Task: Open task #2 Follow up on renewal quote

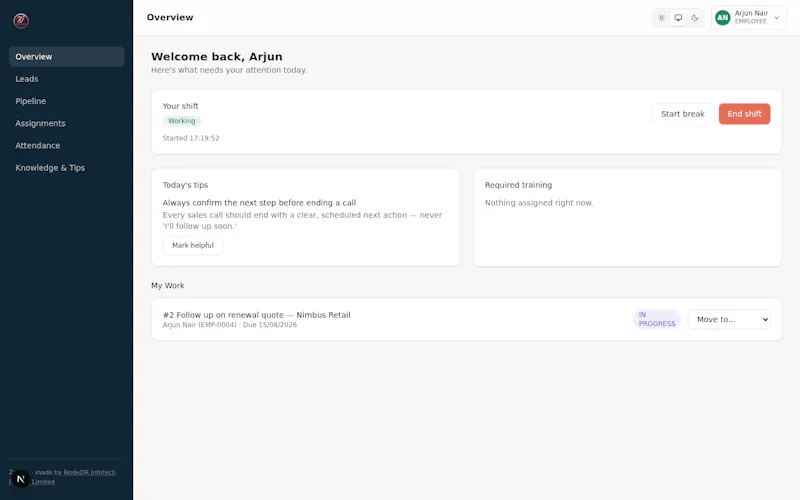Action: (257, 315)
